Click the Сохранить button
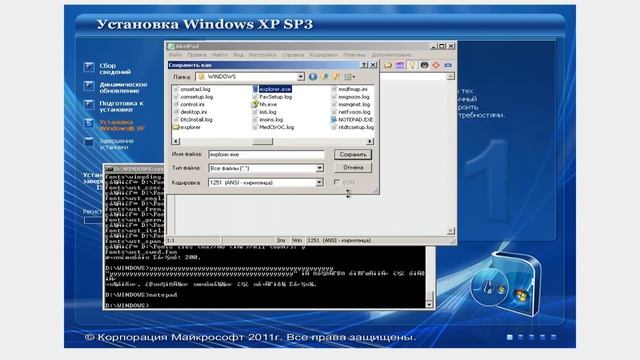This screenshot has width=640, height=360. click(x=353, y=154)
